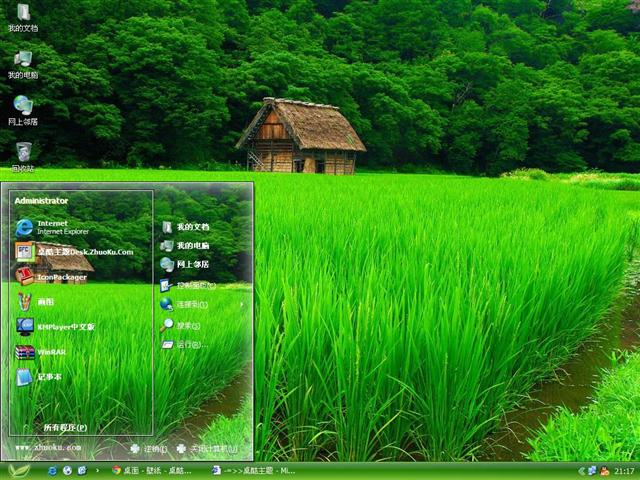Open WinRAR from the Start menu
Image resolution: width=640 pixels, height=480 pixels.
(41, 352)
